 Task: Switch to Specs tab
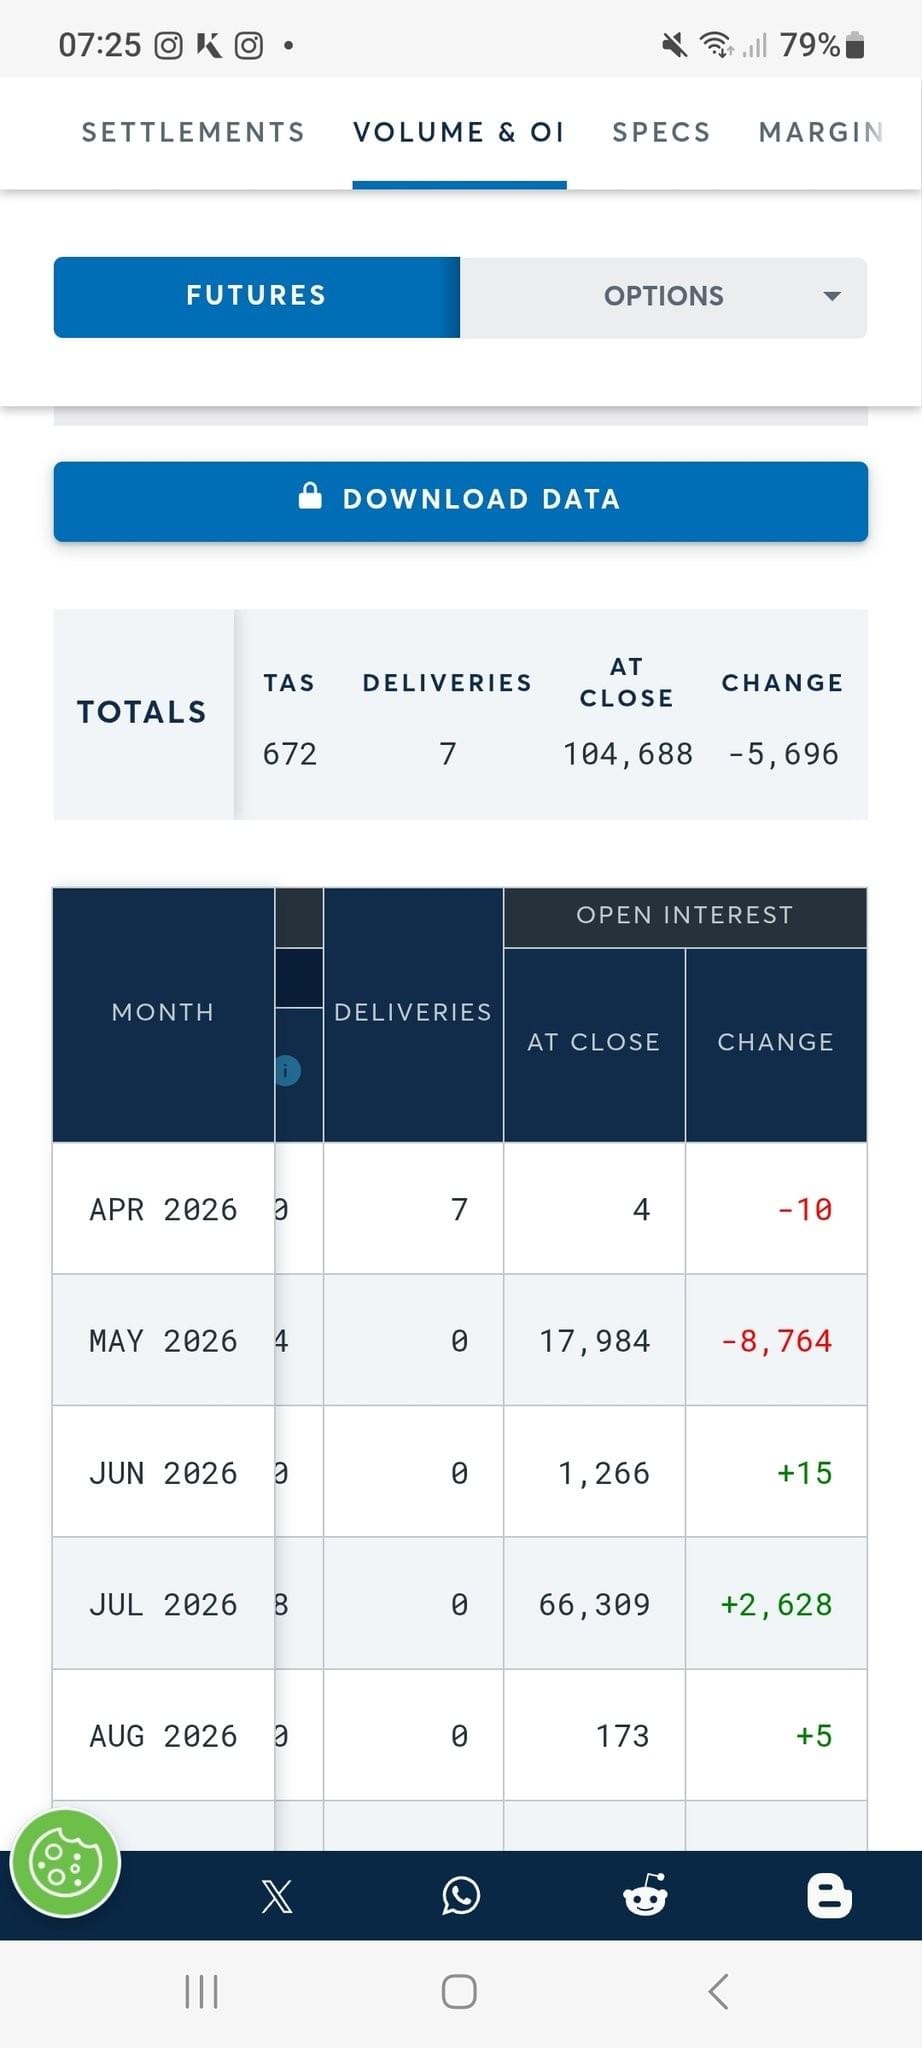[661, 132]
